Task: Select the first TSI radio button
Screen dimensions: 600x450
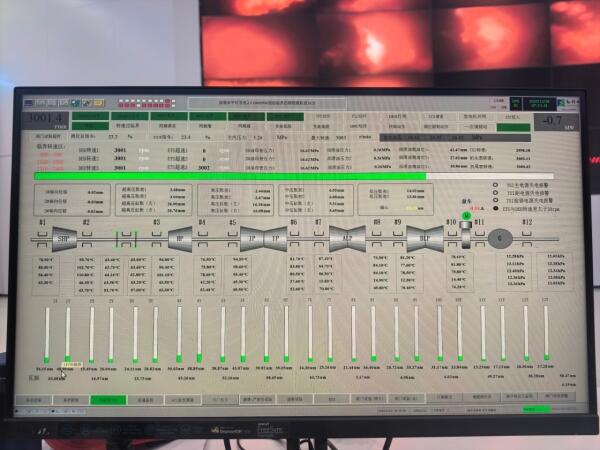Action: [496, 185]
